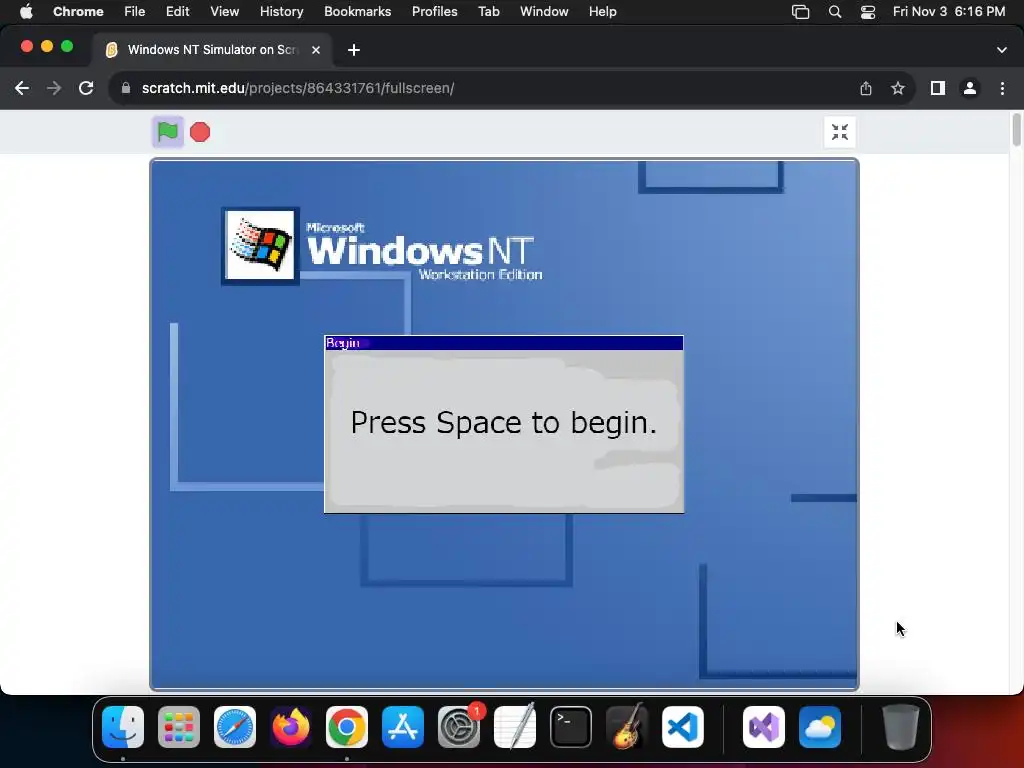The width and height of the screenshot is (1024, 768).
Task: Open the Window menu
Action: click(544, 12)
